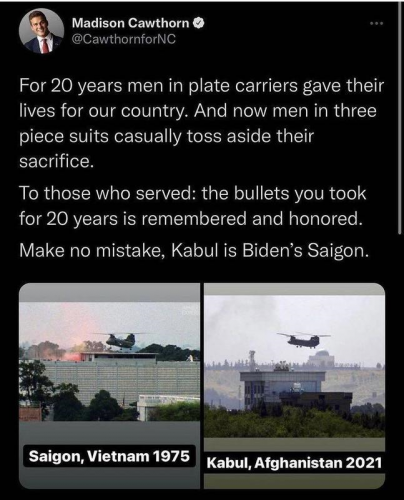Open the @CawthornforNC handle link
This screenshot has width=404, height=500.
tap(124, 39)
